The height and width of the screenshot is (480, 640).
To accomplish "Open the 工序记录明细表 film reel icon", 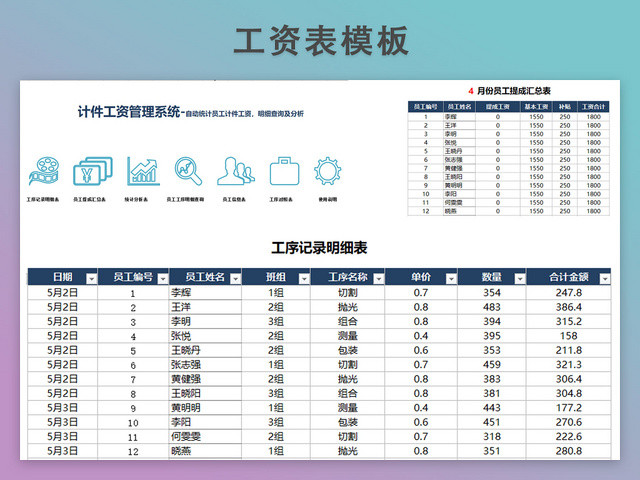I will click(43, 172).
